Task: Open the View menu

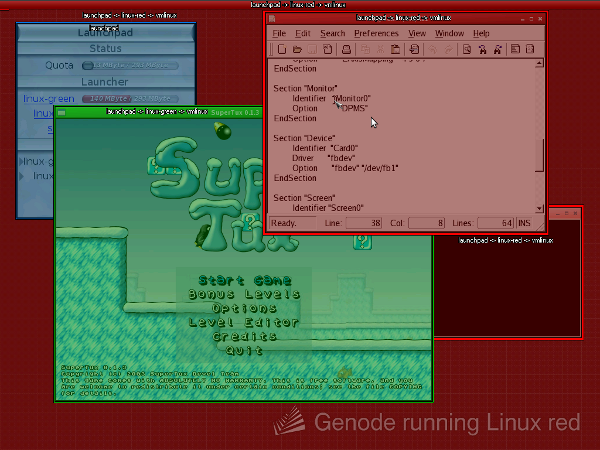Action: (x=417, y=33)
